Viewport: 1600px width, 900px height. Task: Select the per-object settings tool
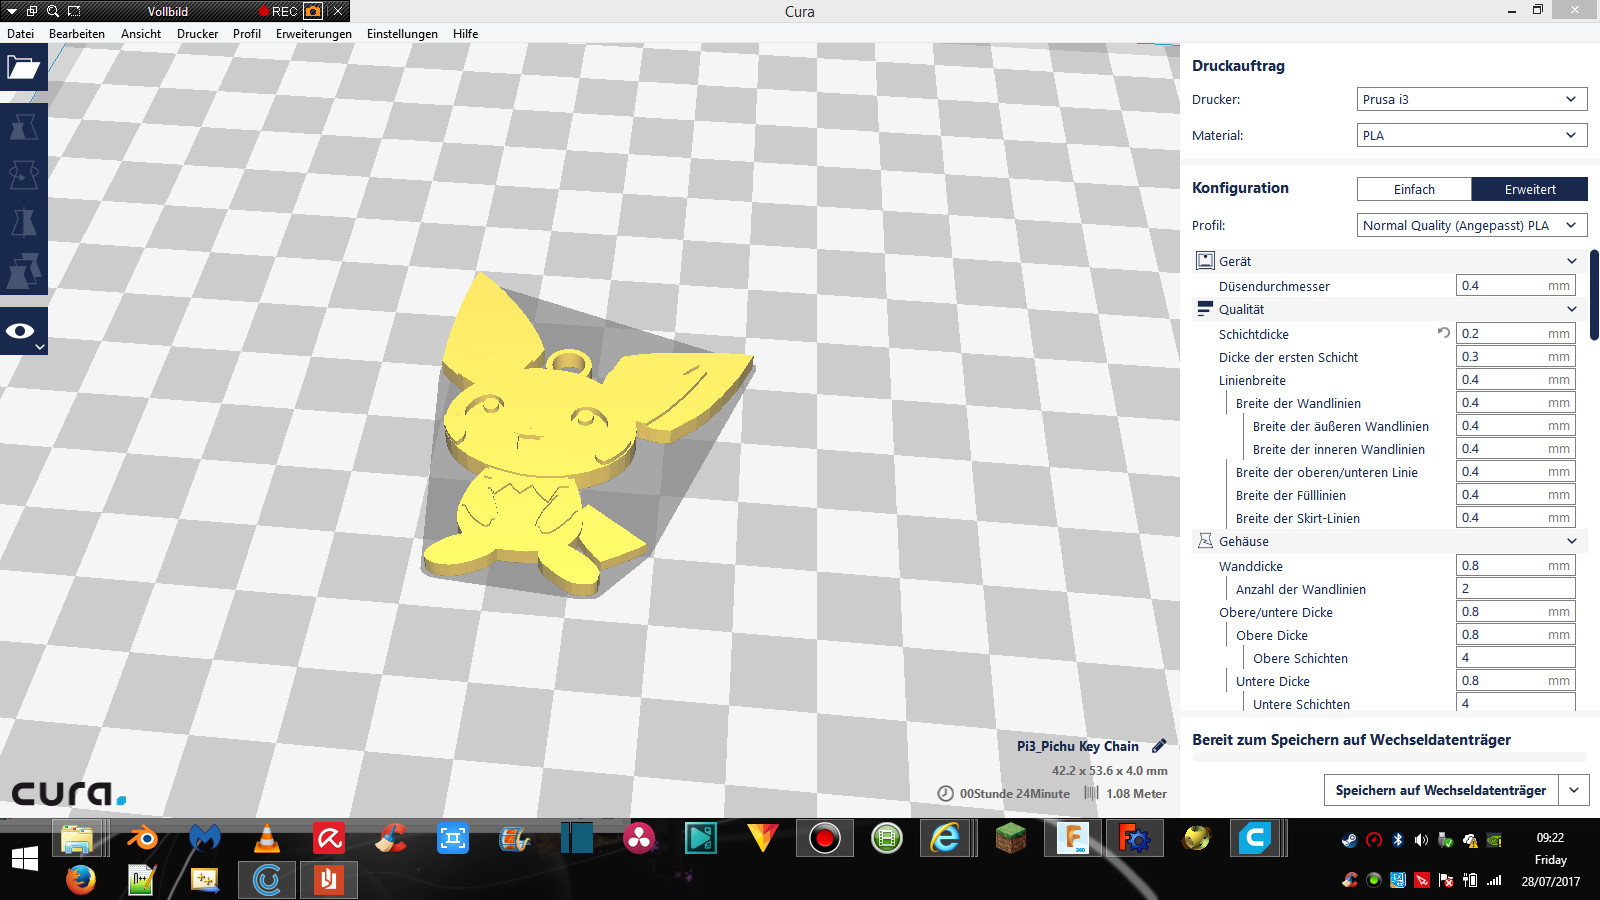pyautogui.click(x=23, y=271)
